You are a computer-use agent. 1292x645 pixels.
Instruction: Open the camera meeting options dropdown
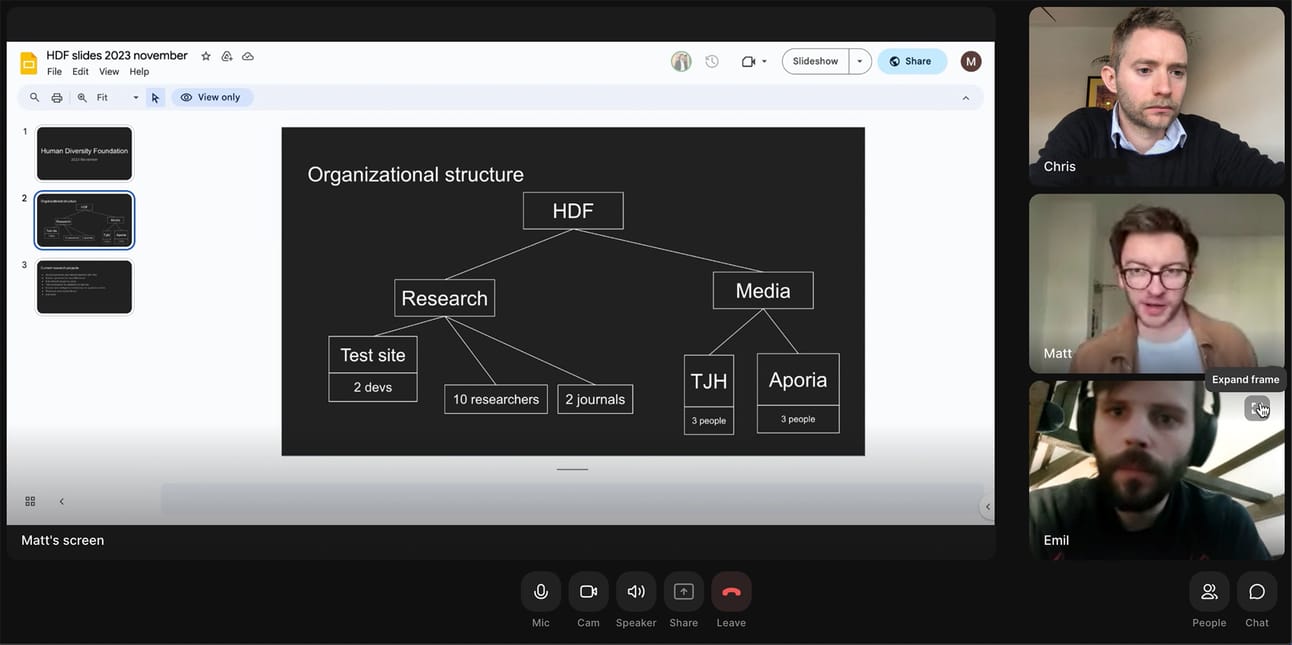[x=754, y=61]
